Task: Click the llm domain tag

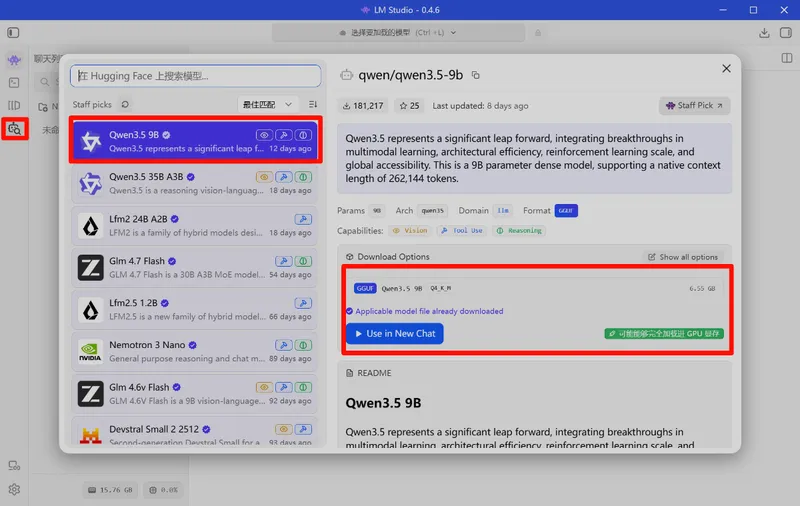Action: click(503, 211)
